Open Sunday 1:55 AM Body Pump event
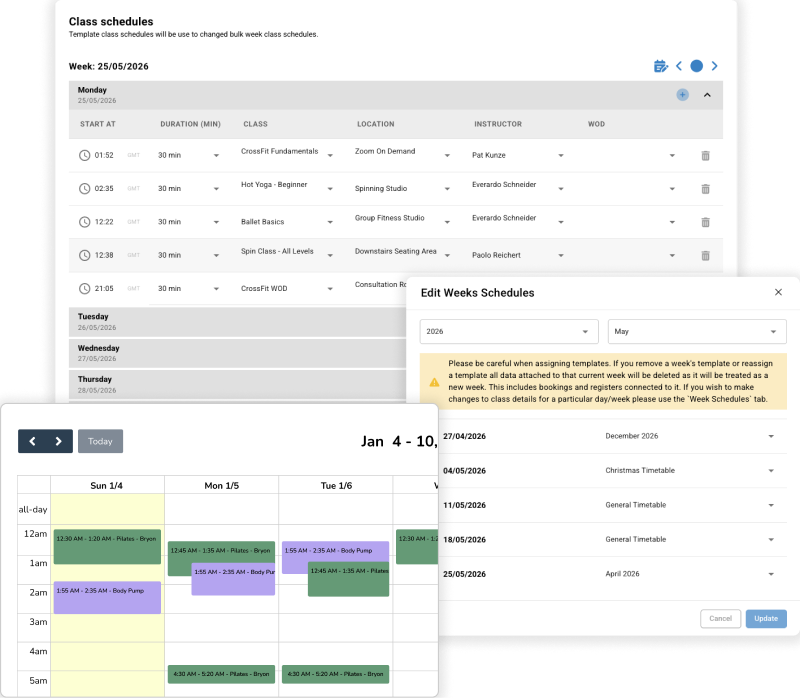The height and width of the screenshot is (698, 800). pyautogui.click(x=107, y=597)
